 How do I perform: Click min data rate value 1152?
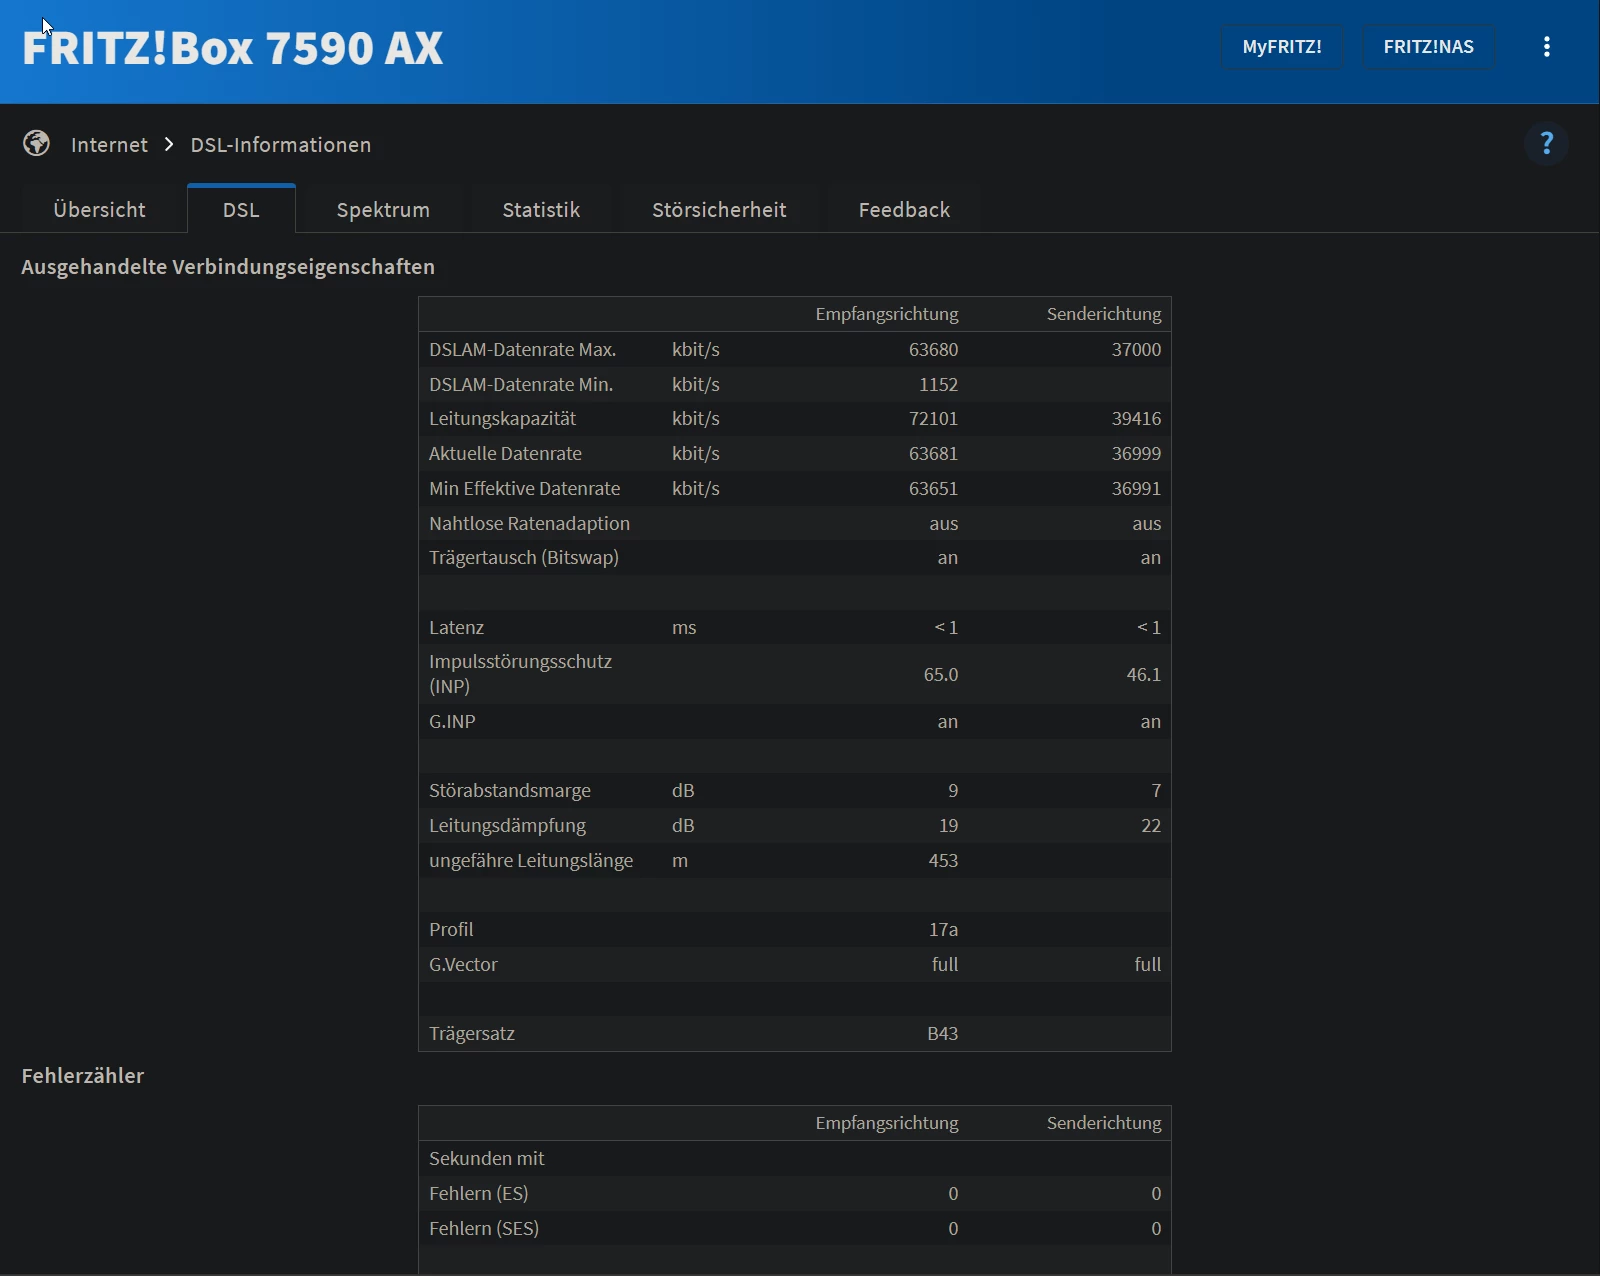tap(938, 385)
